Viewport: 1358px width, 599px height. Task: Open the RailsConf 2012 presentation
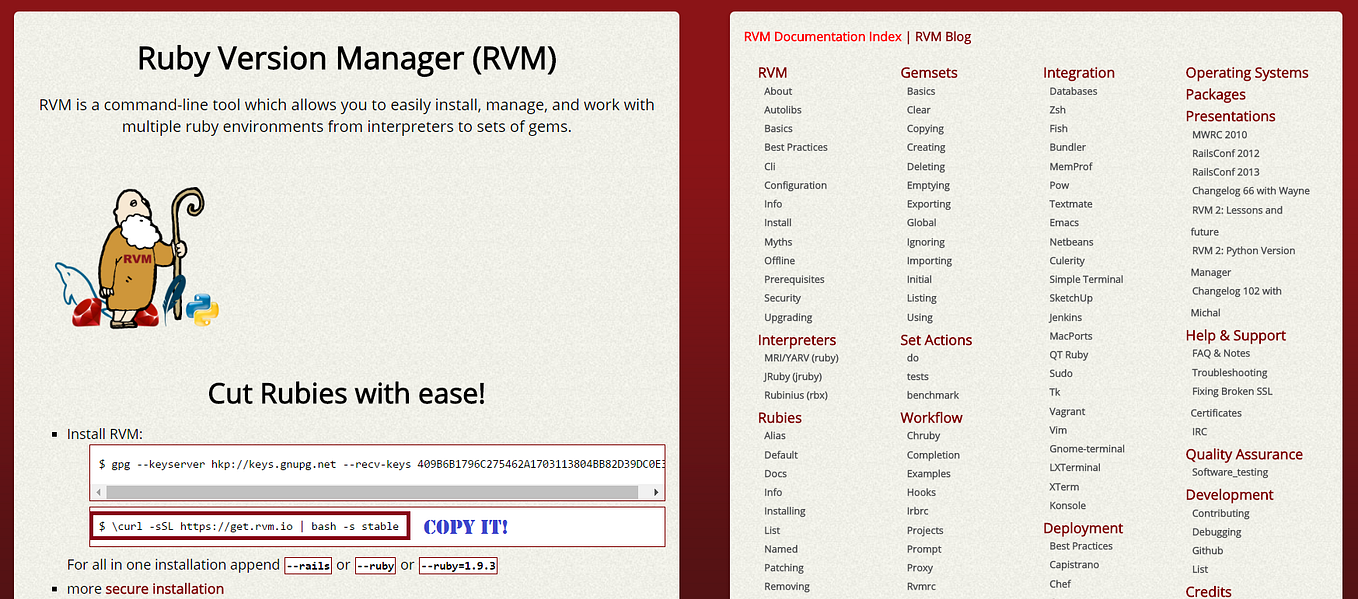[1225, 153]
